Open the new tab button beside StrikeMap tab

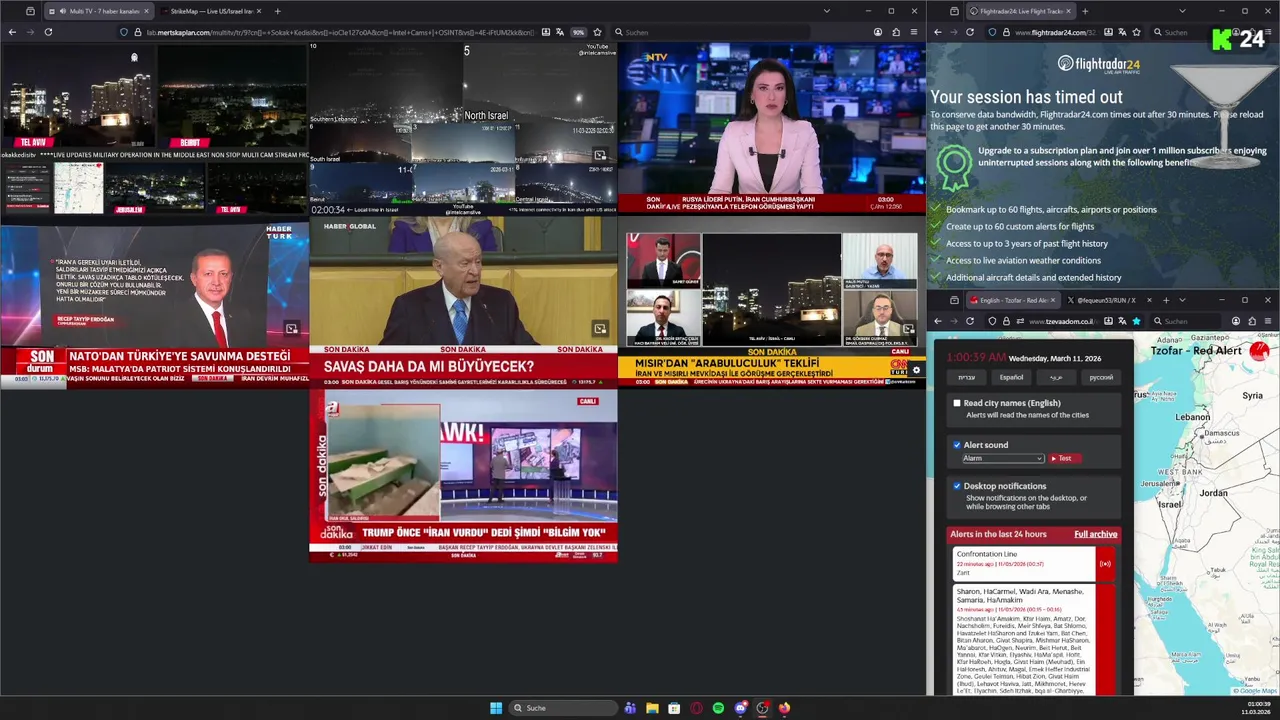point(277,11)
